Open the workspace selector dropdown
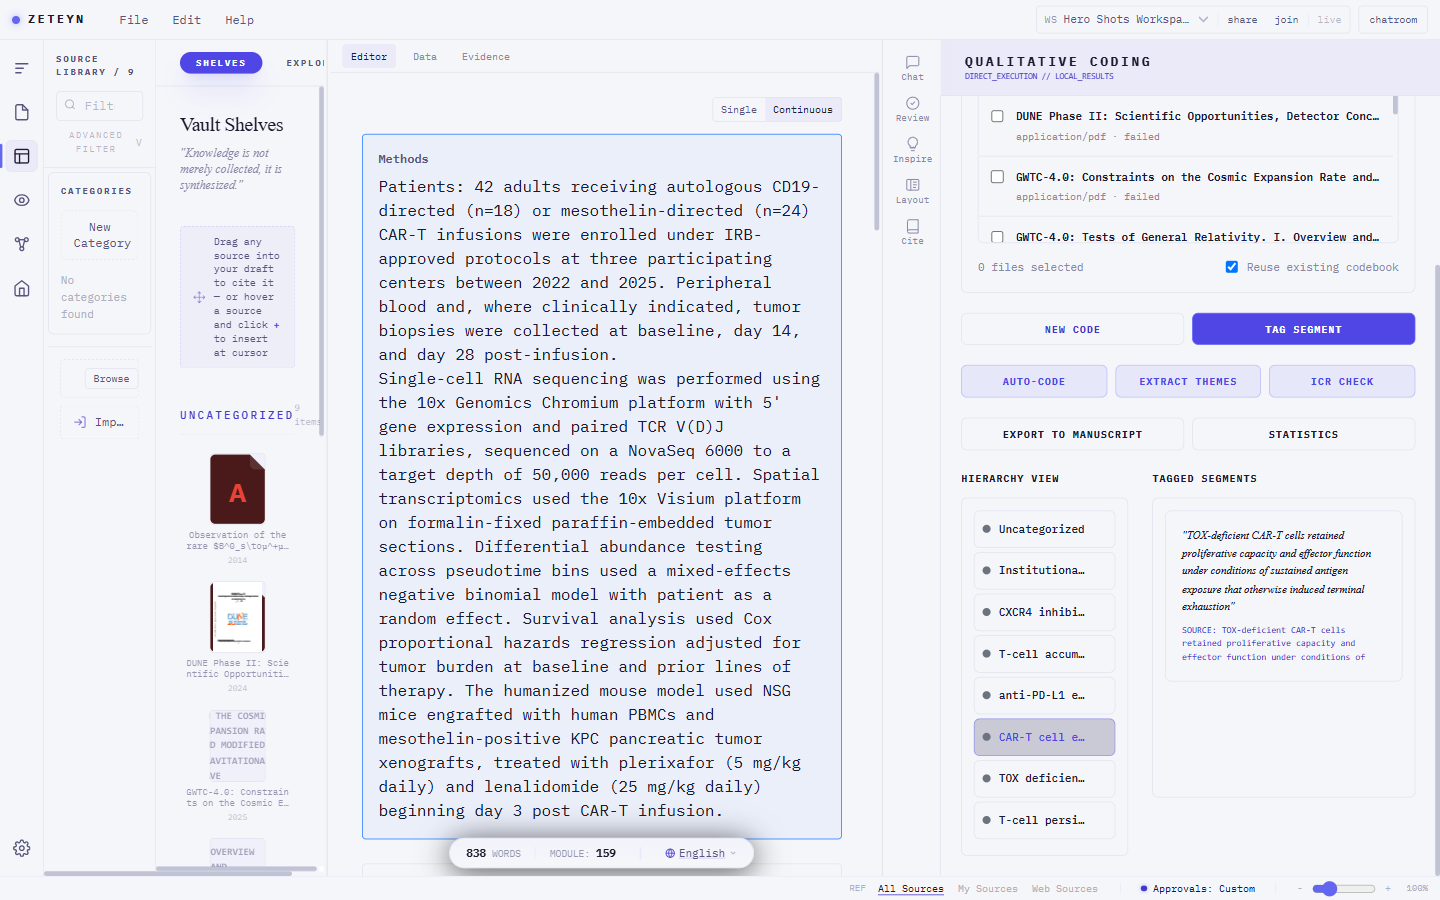 click(1126, 20)
